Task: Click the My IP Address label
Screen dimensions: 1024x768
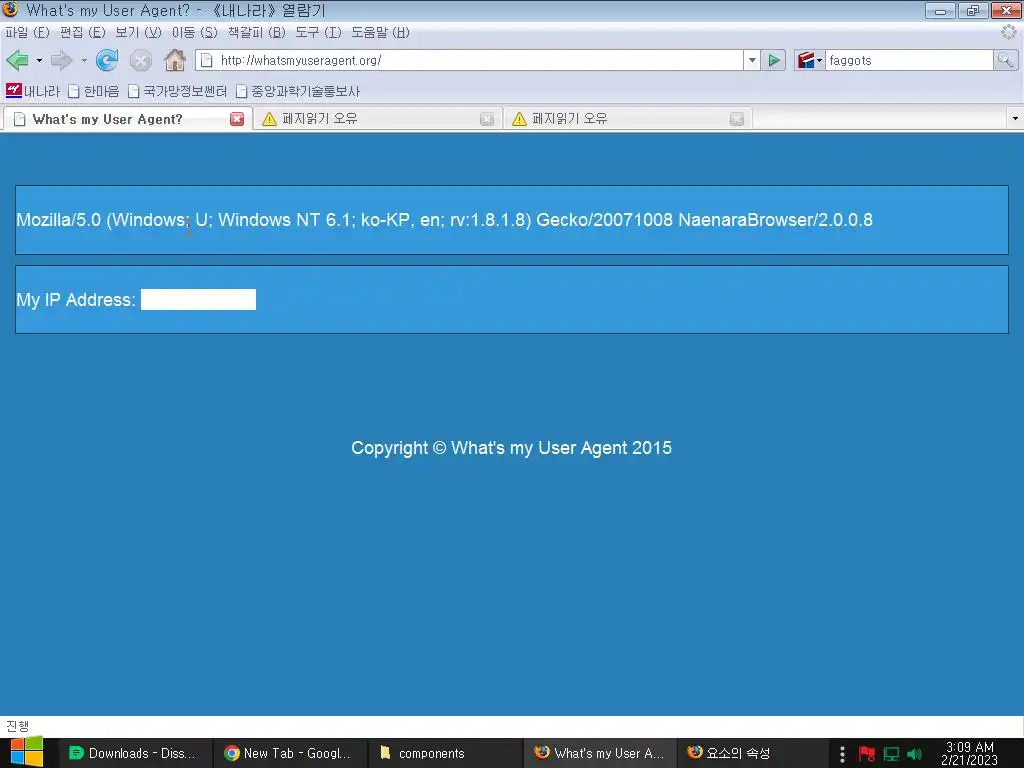Action: 76,300
